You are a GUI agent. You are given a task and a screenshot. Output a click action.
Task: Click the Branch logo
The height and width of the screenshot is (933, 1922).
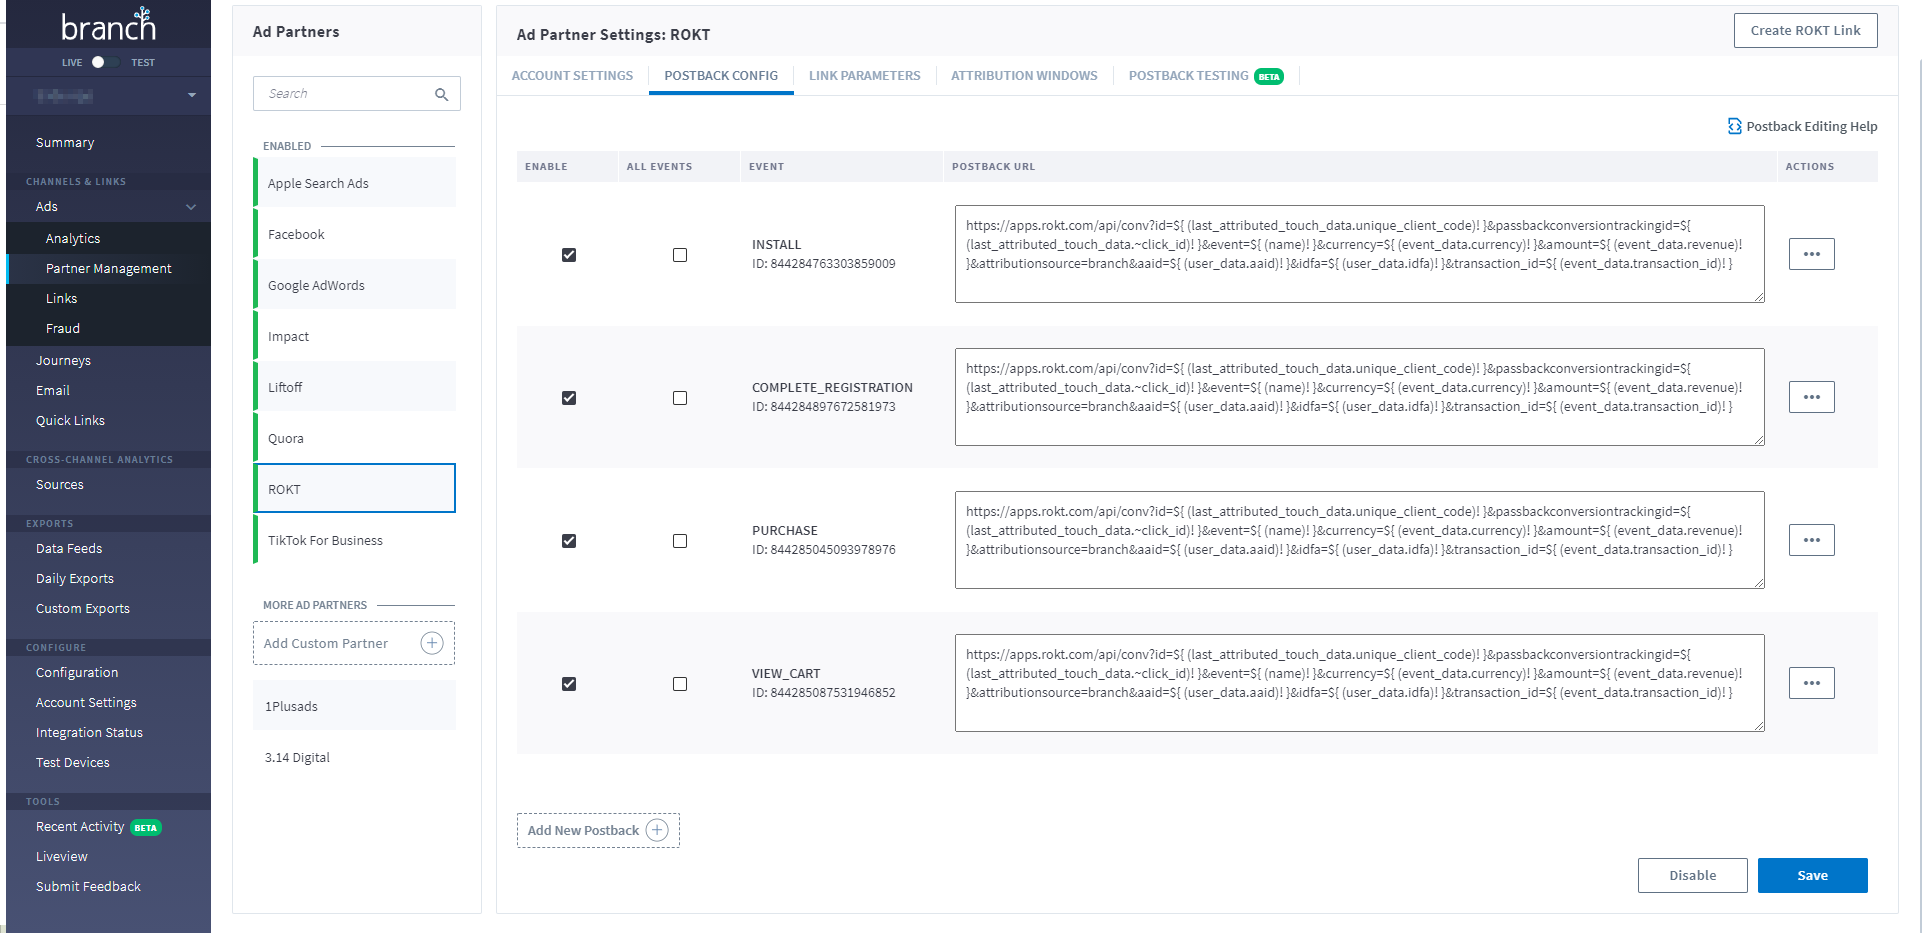pos(108,25)
